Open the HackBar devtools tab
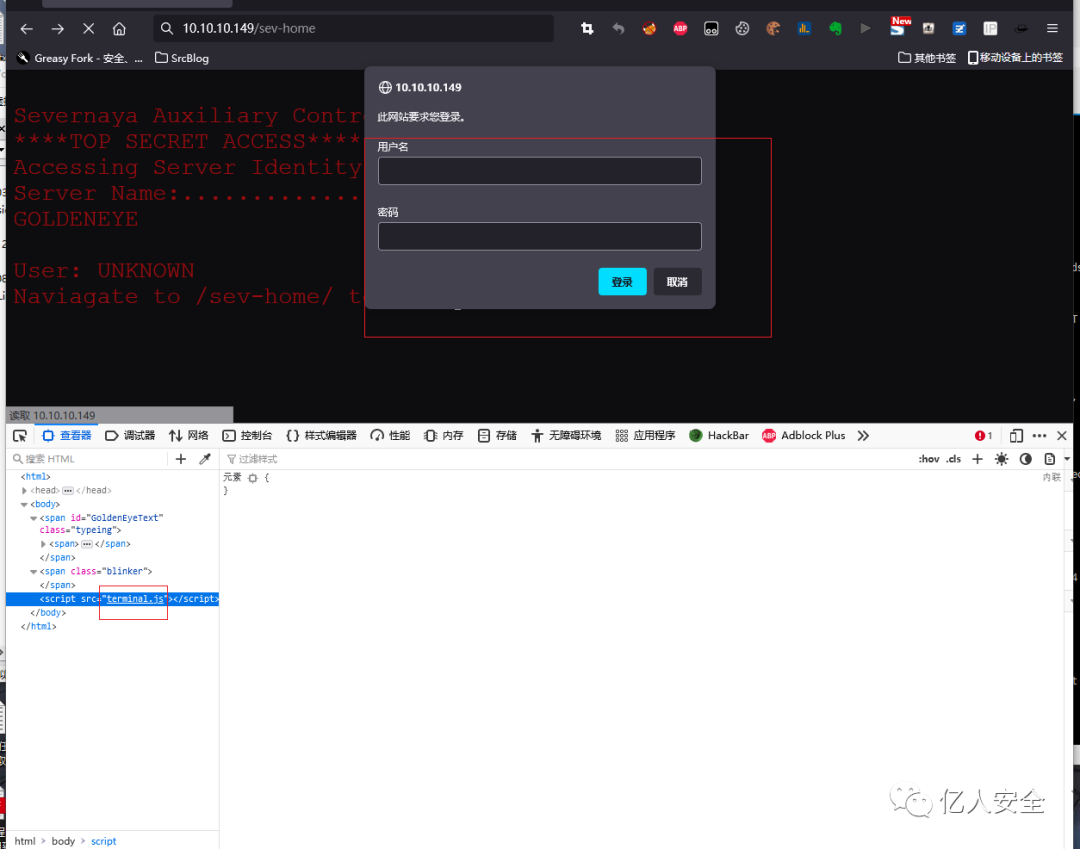Screen dimensions: 1080x849 tap(719, 436)
